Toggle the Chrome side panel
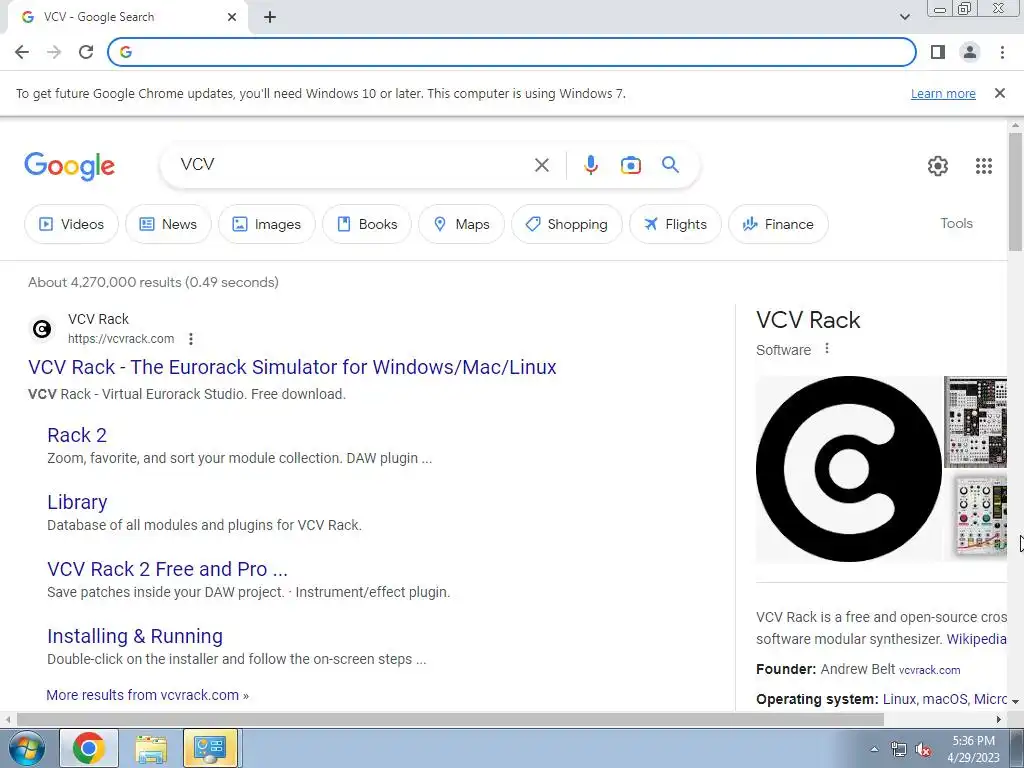1024x768 pixels. tap(938, 52)
